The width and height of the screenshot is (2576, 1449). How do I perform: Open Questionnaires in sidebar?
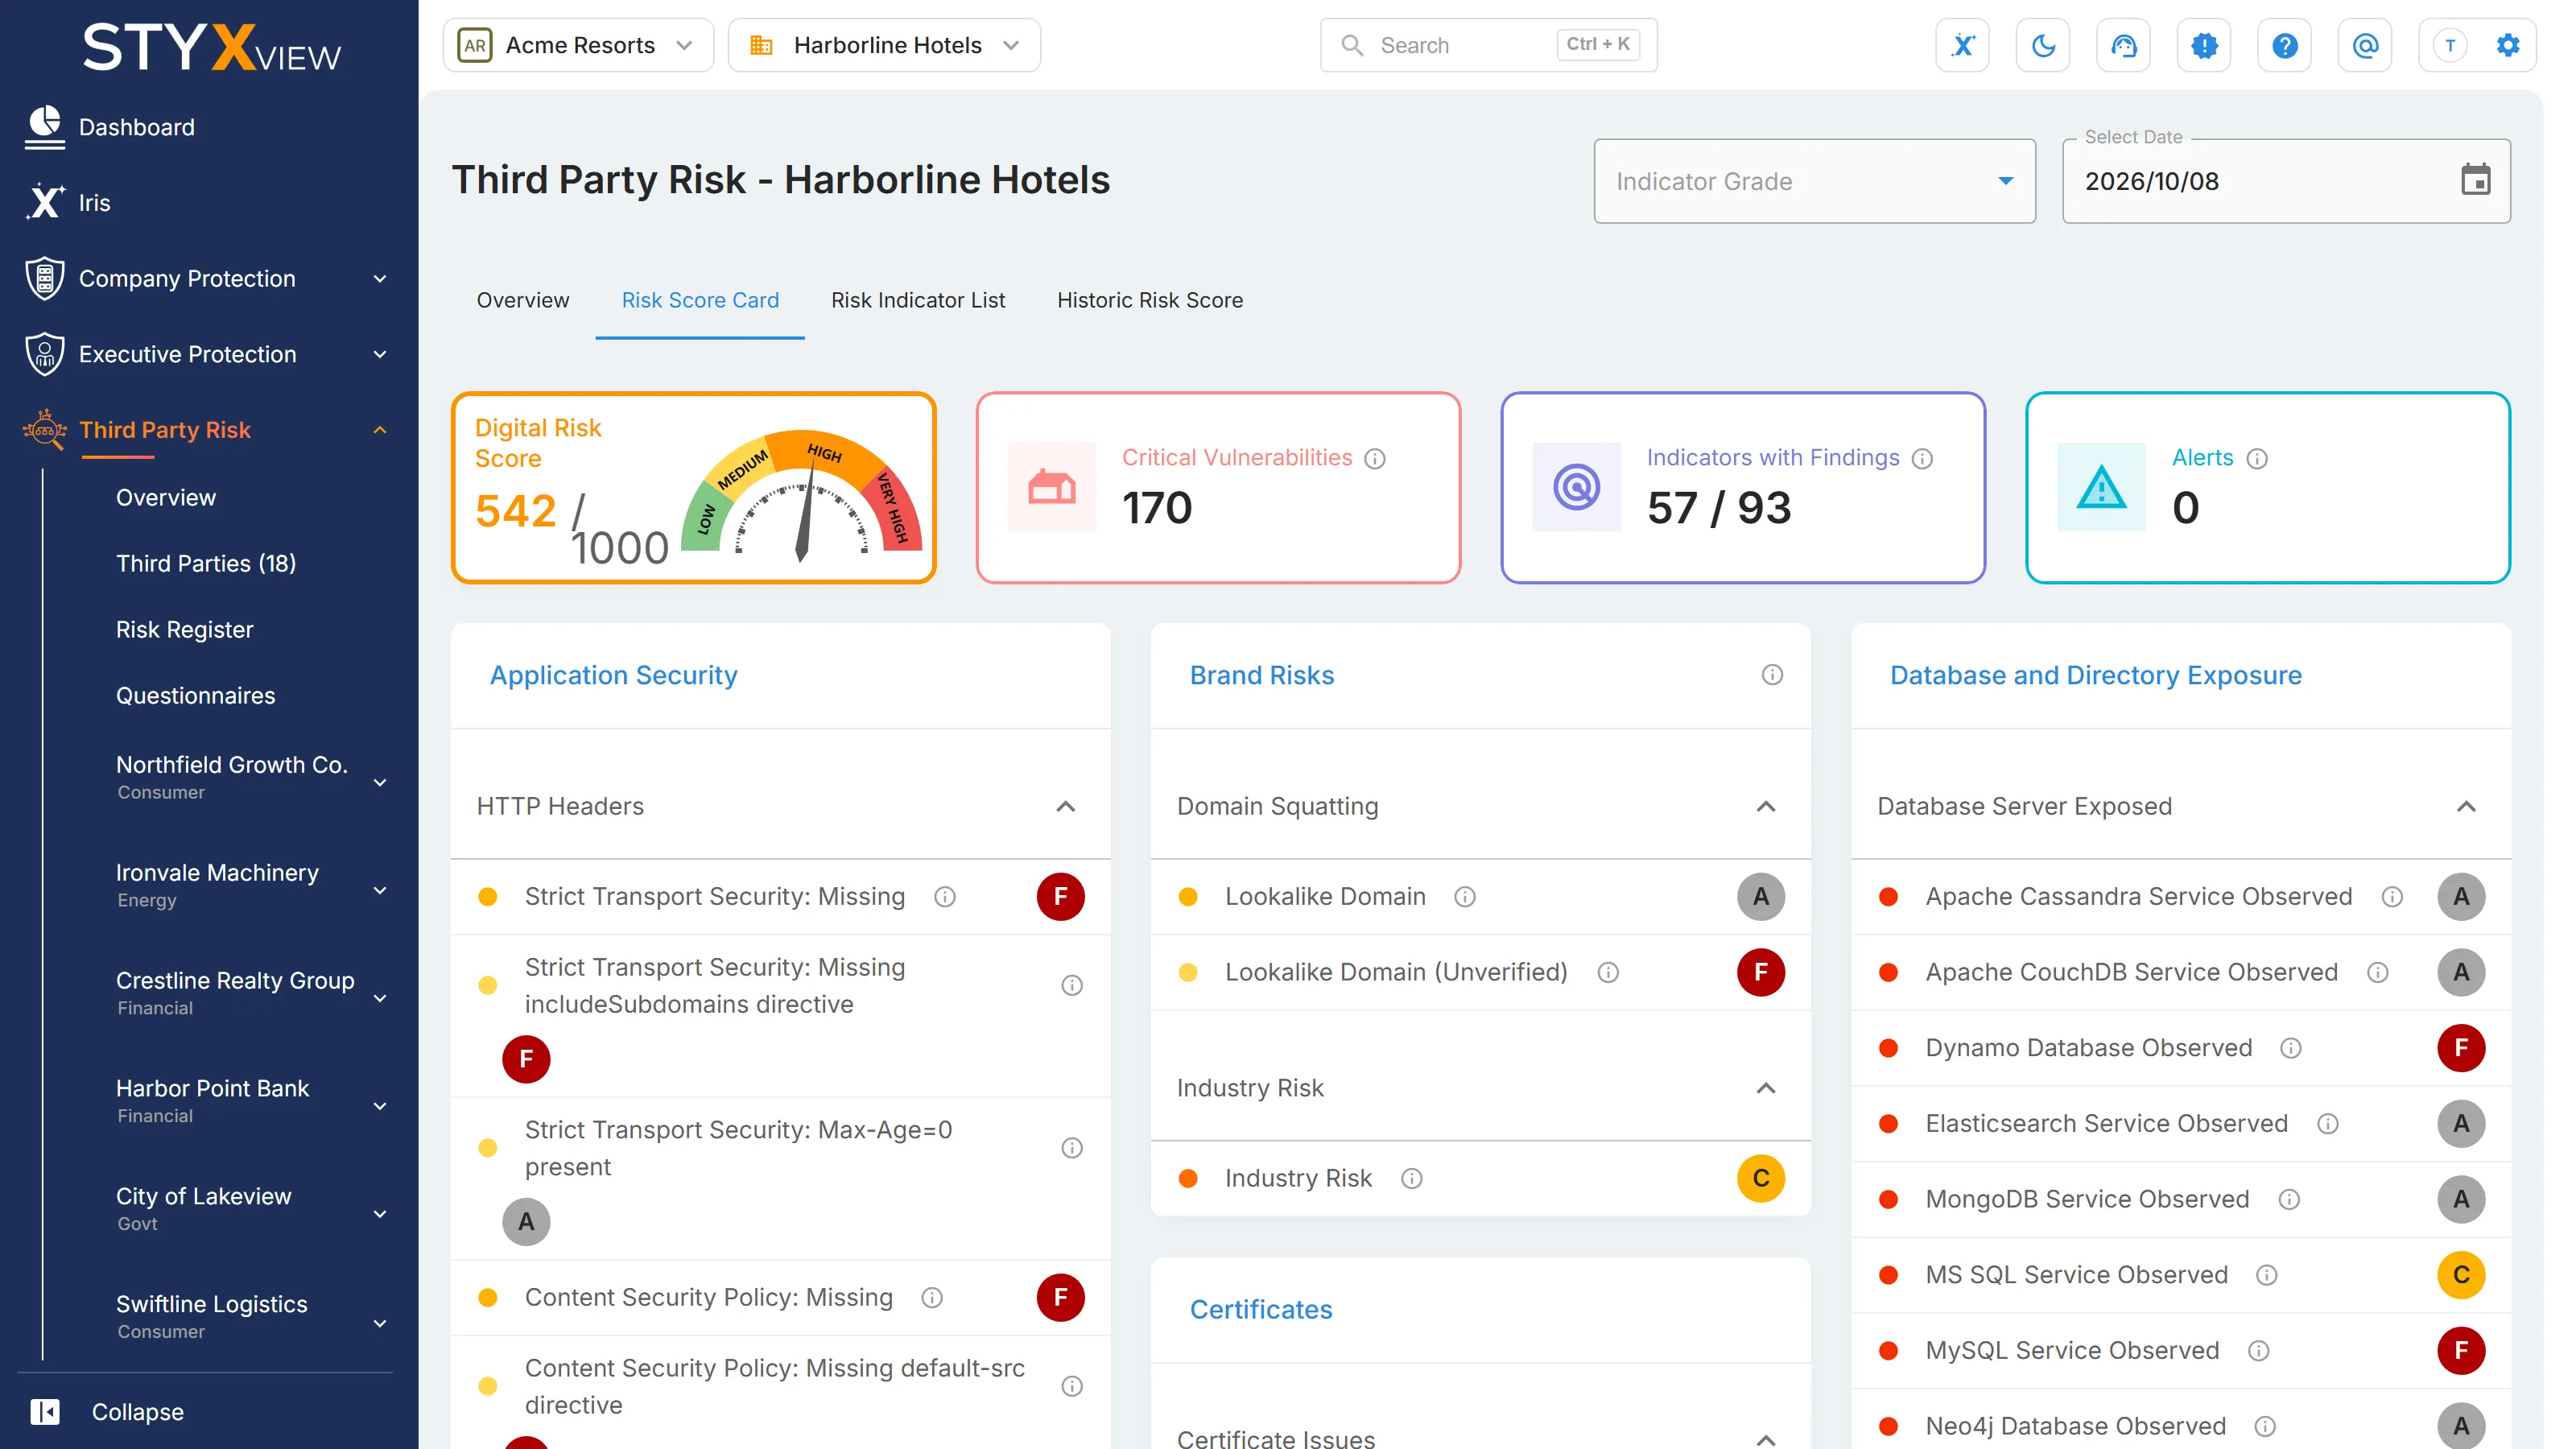[x=195, y=695]
